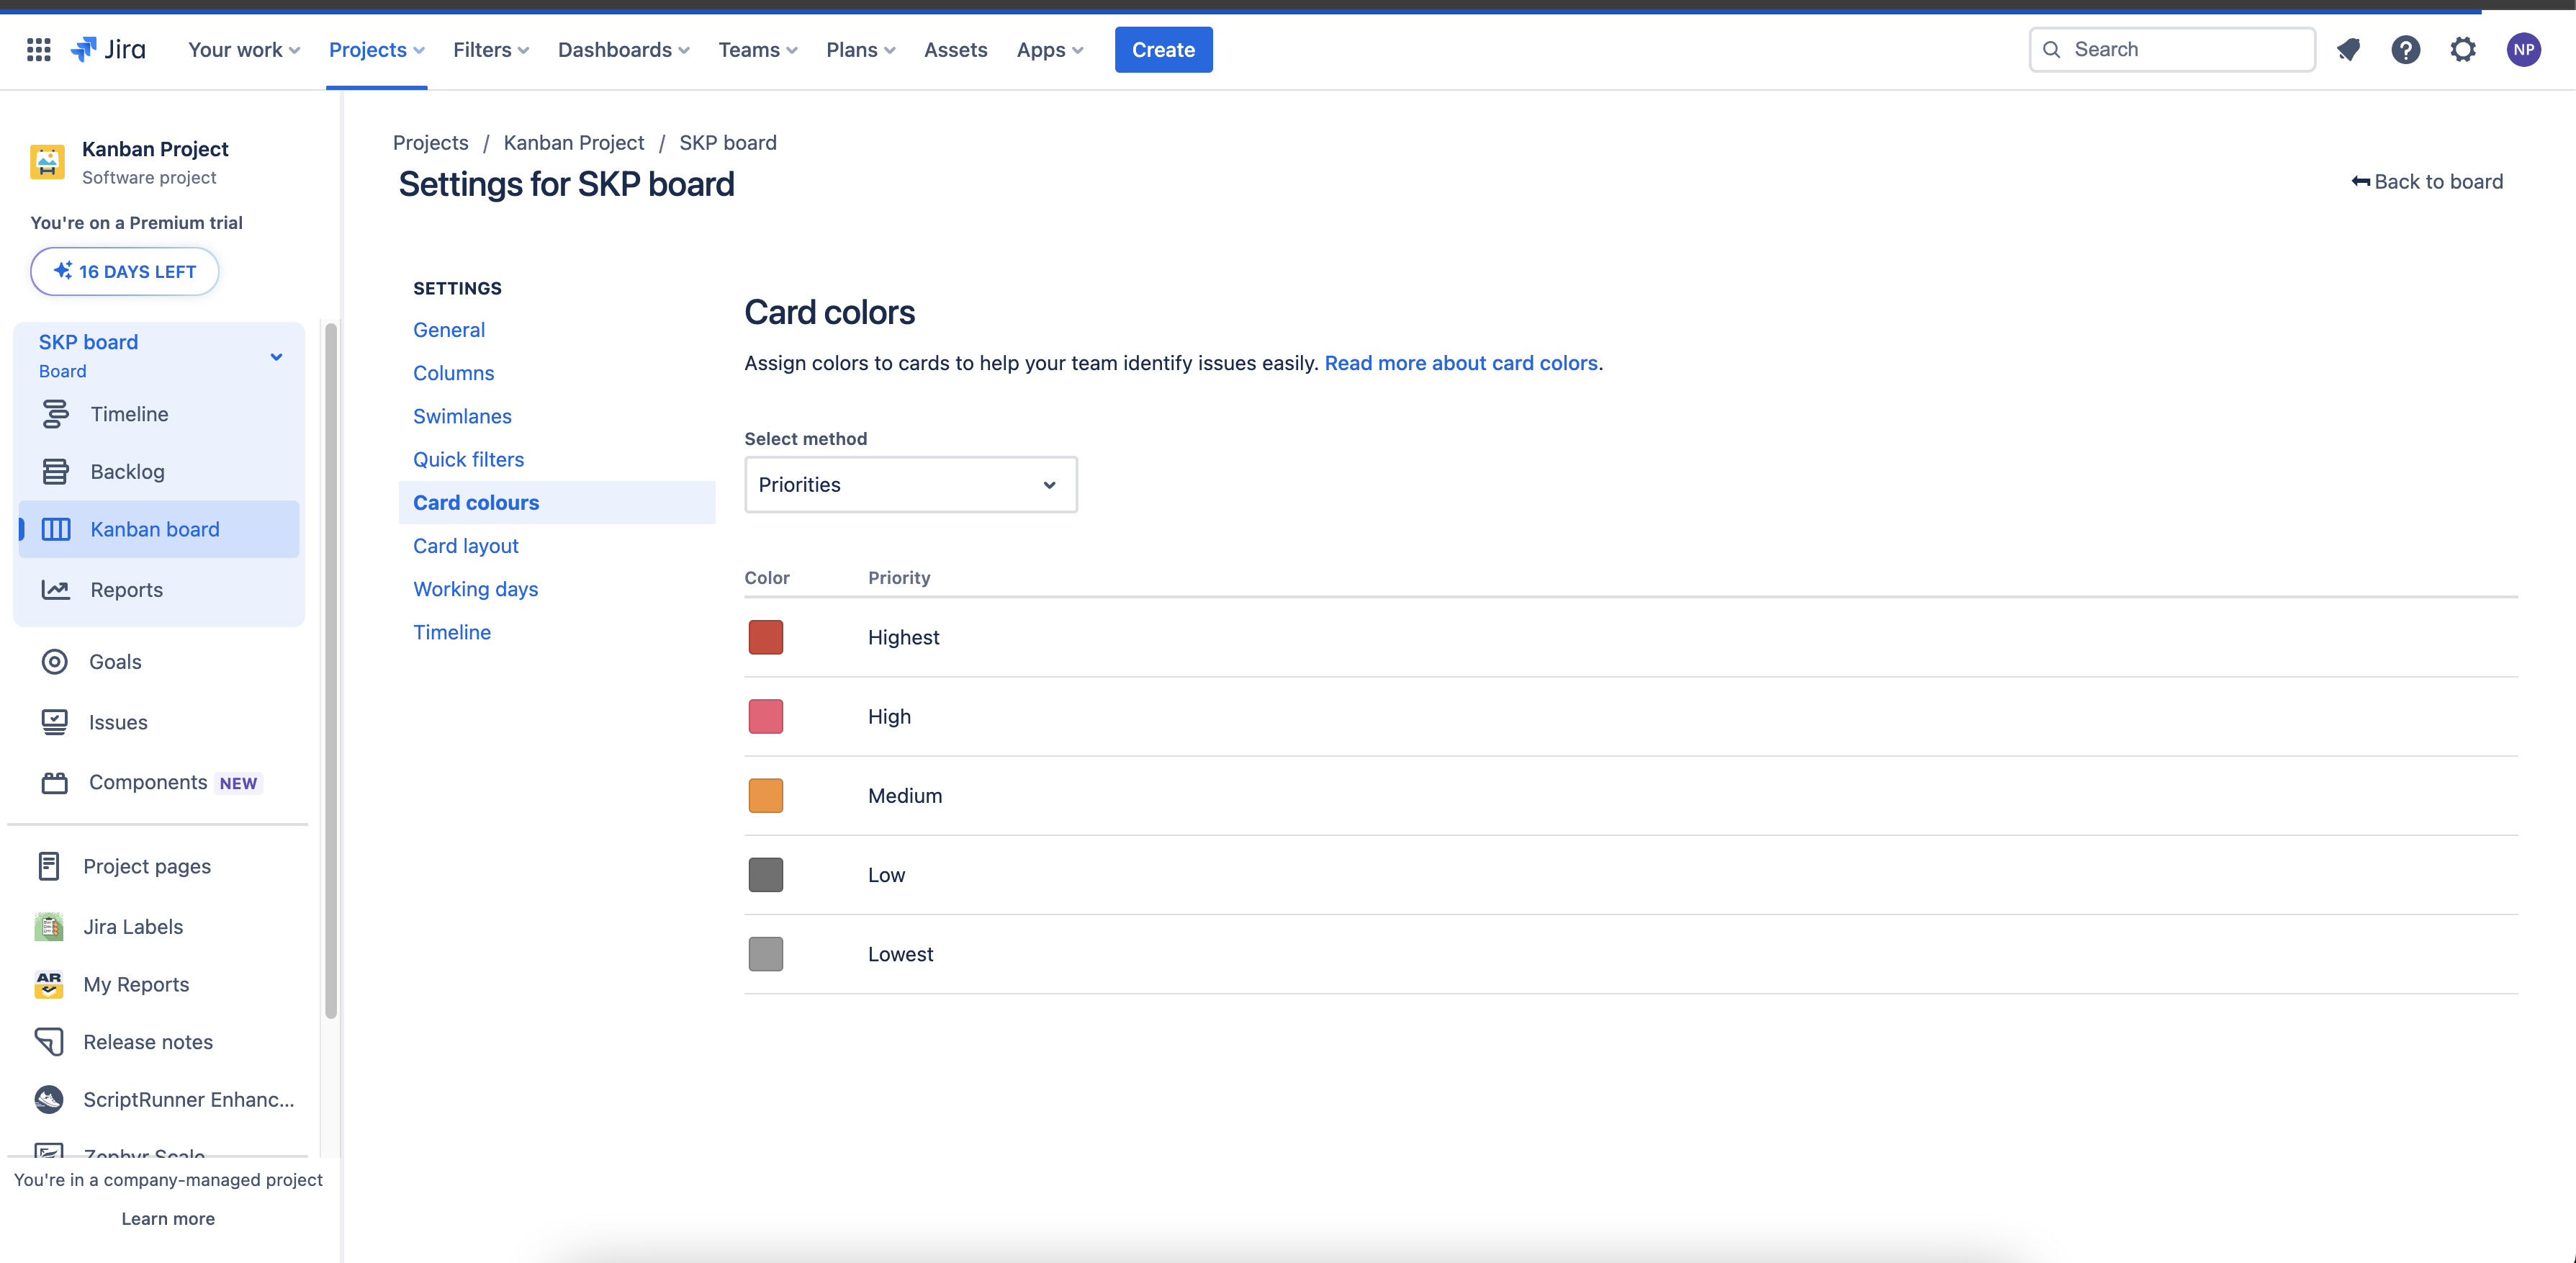Screen dimensions: 2576x1263
Task: Click the Jira logo
Action: pyautogui.click(x=108, y=49)
